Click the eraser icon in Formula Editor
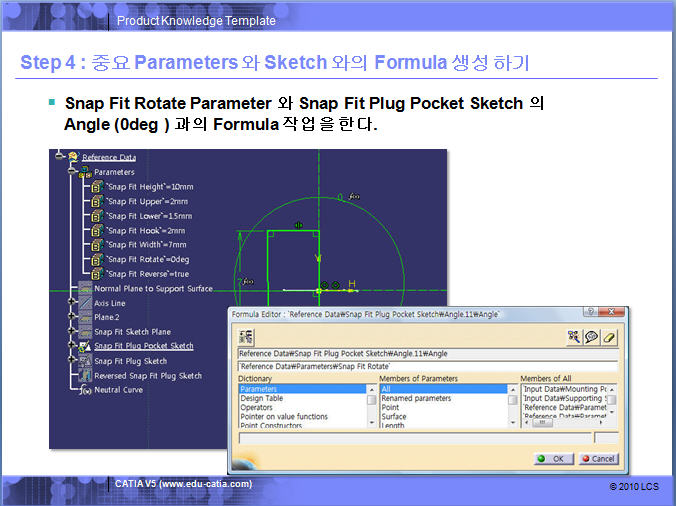This screenshot has height=506, width=676. (x=610, y=337)
